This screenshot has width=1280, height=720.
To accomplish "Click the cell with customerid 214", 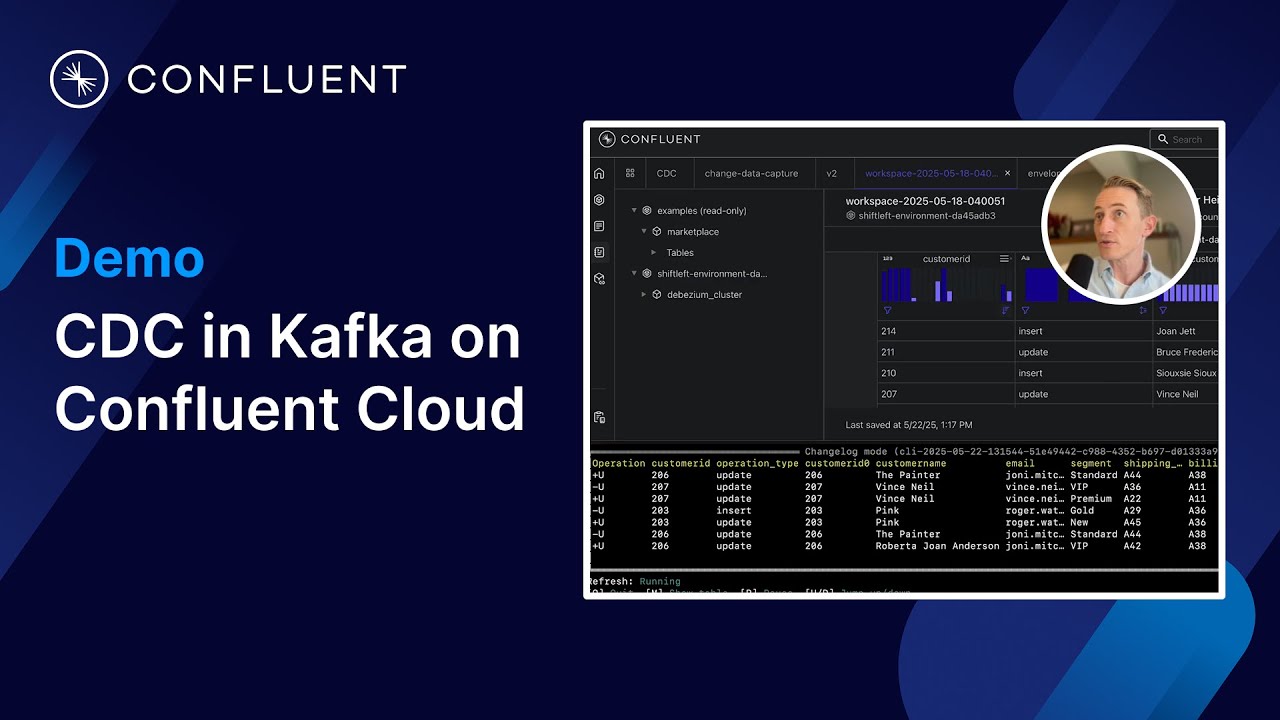I will 946,331.
